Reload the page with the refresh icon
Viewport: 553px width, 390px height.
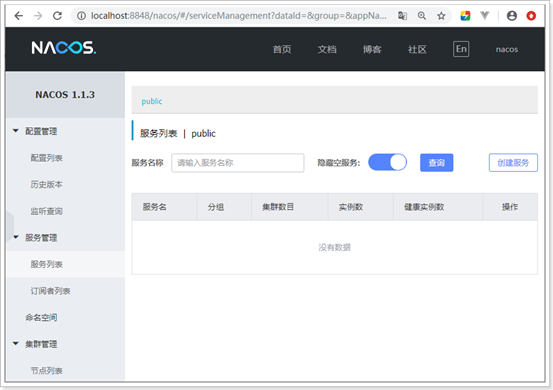[57, 16]
